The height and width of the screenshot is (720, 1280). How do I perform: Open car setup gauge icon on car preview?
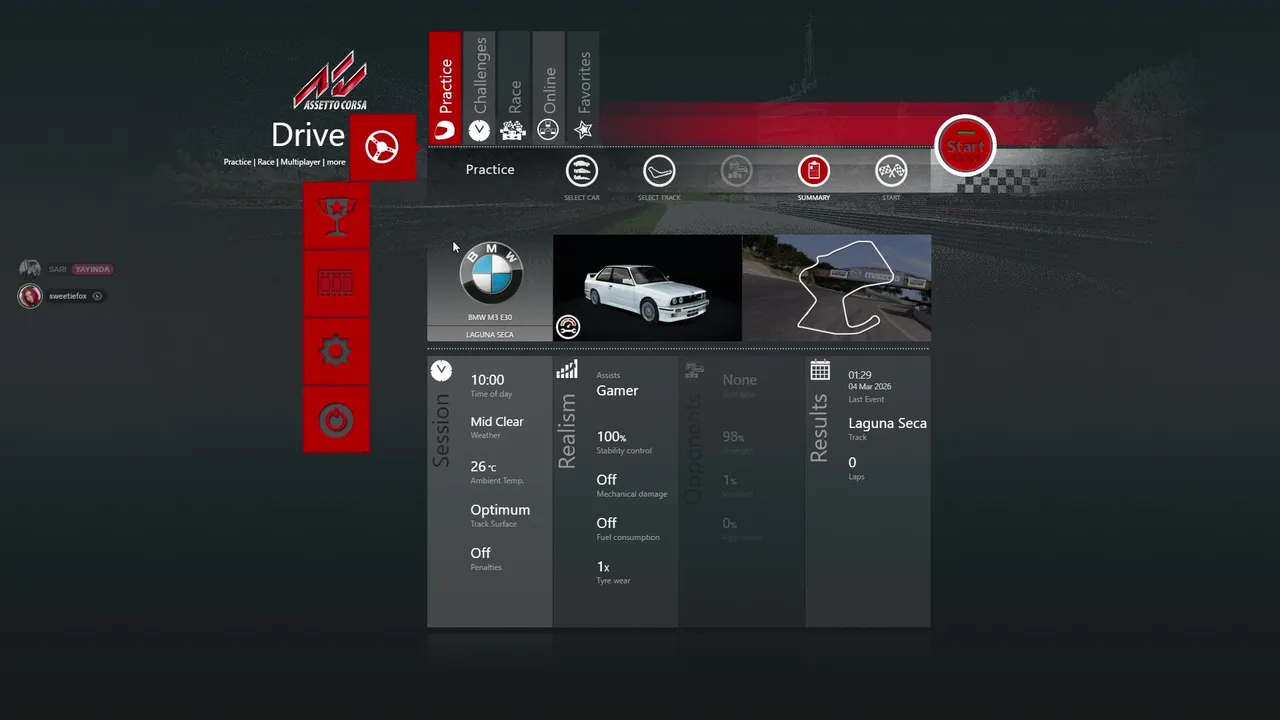[568, 327]
